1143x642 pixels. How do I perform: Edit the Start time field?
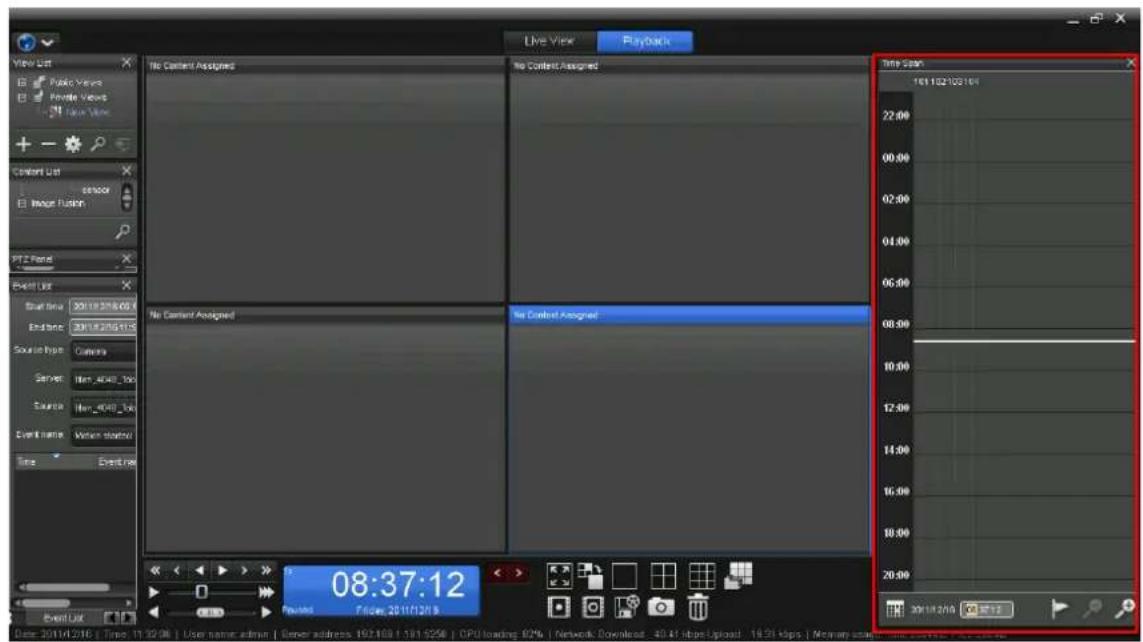(103, 307)
